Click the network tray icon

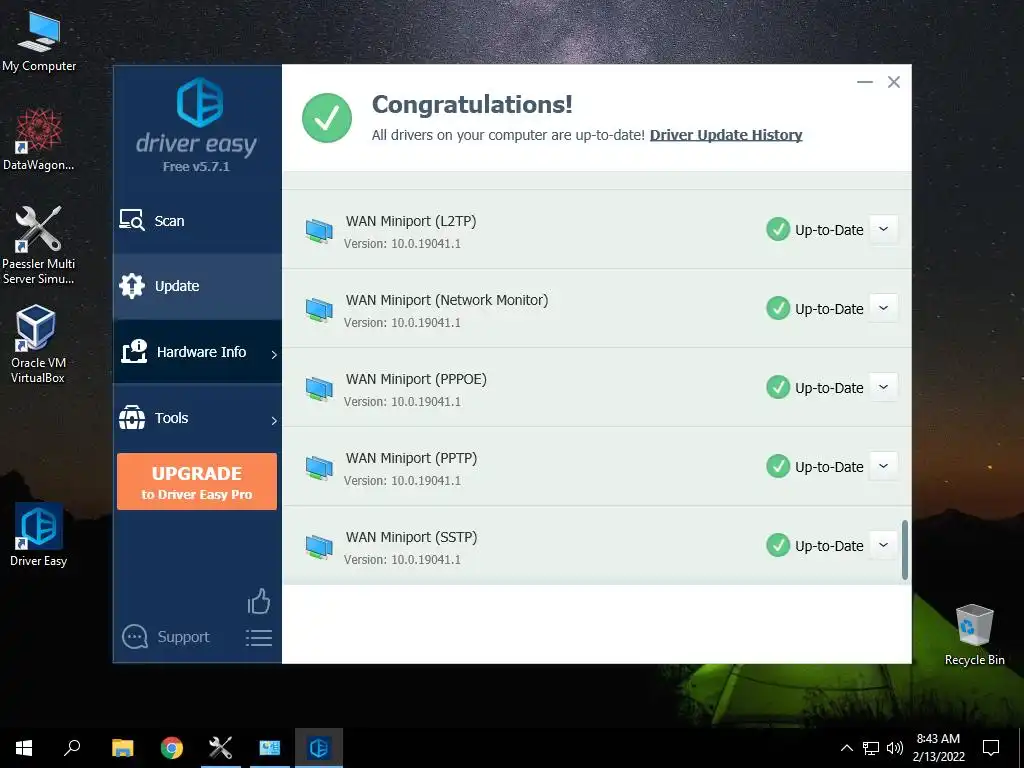point(871,748)
